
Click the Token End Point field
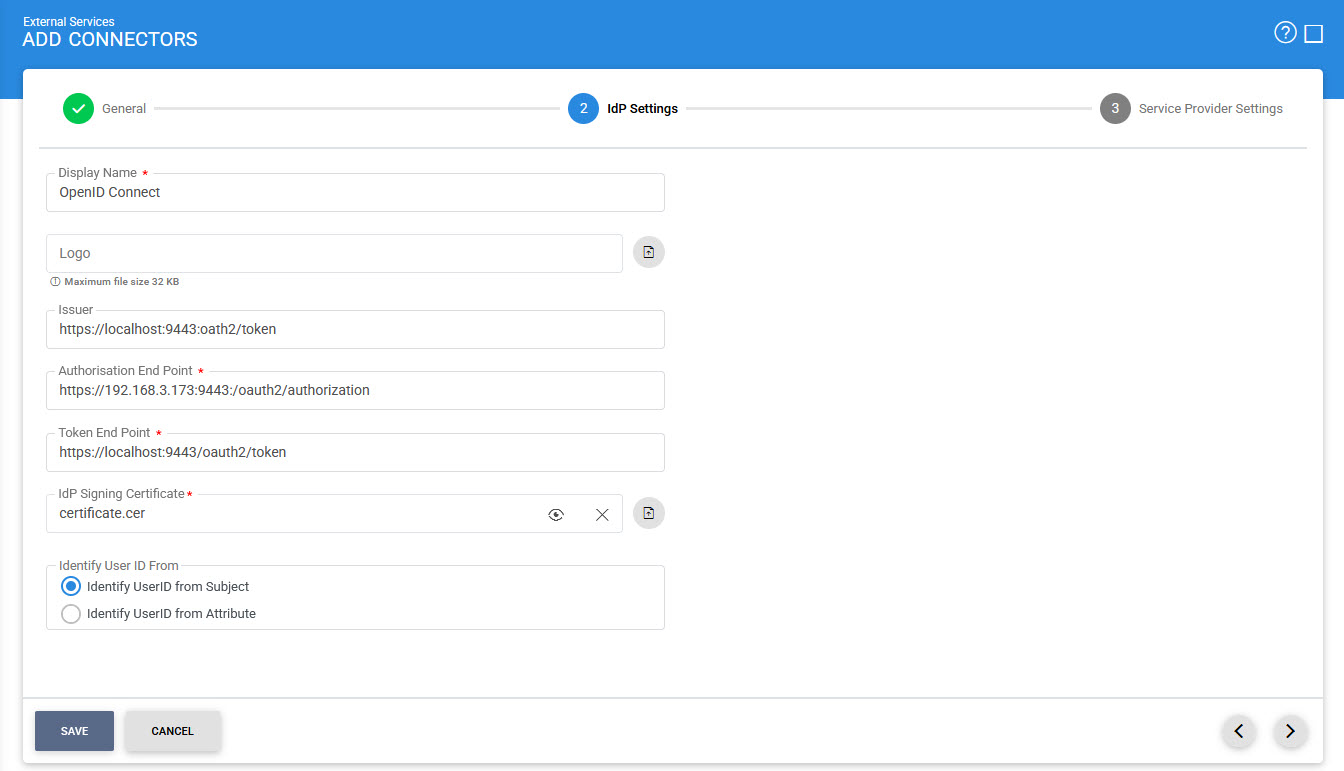[x=355, y=453]
